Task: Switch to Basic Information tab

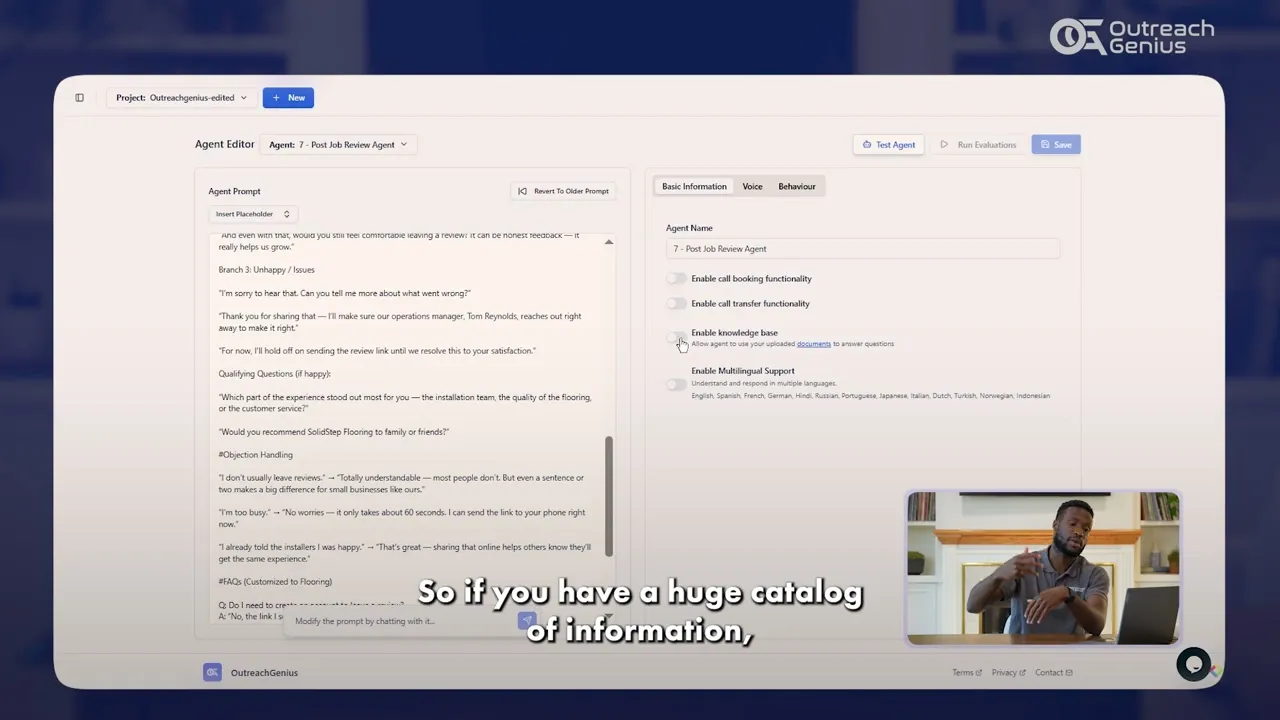Action: tap(694, 187)
